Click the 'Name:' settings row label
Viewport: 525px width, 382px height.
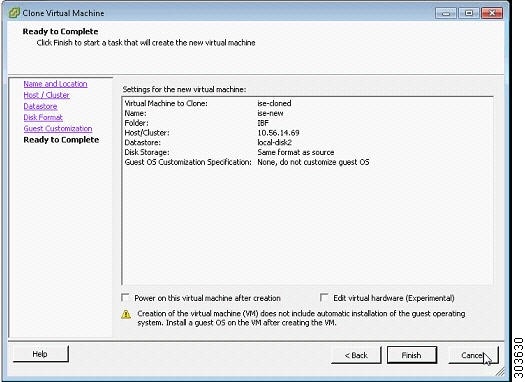point(135,113)
